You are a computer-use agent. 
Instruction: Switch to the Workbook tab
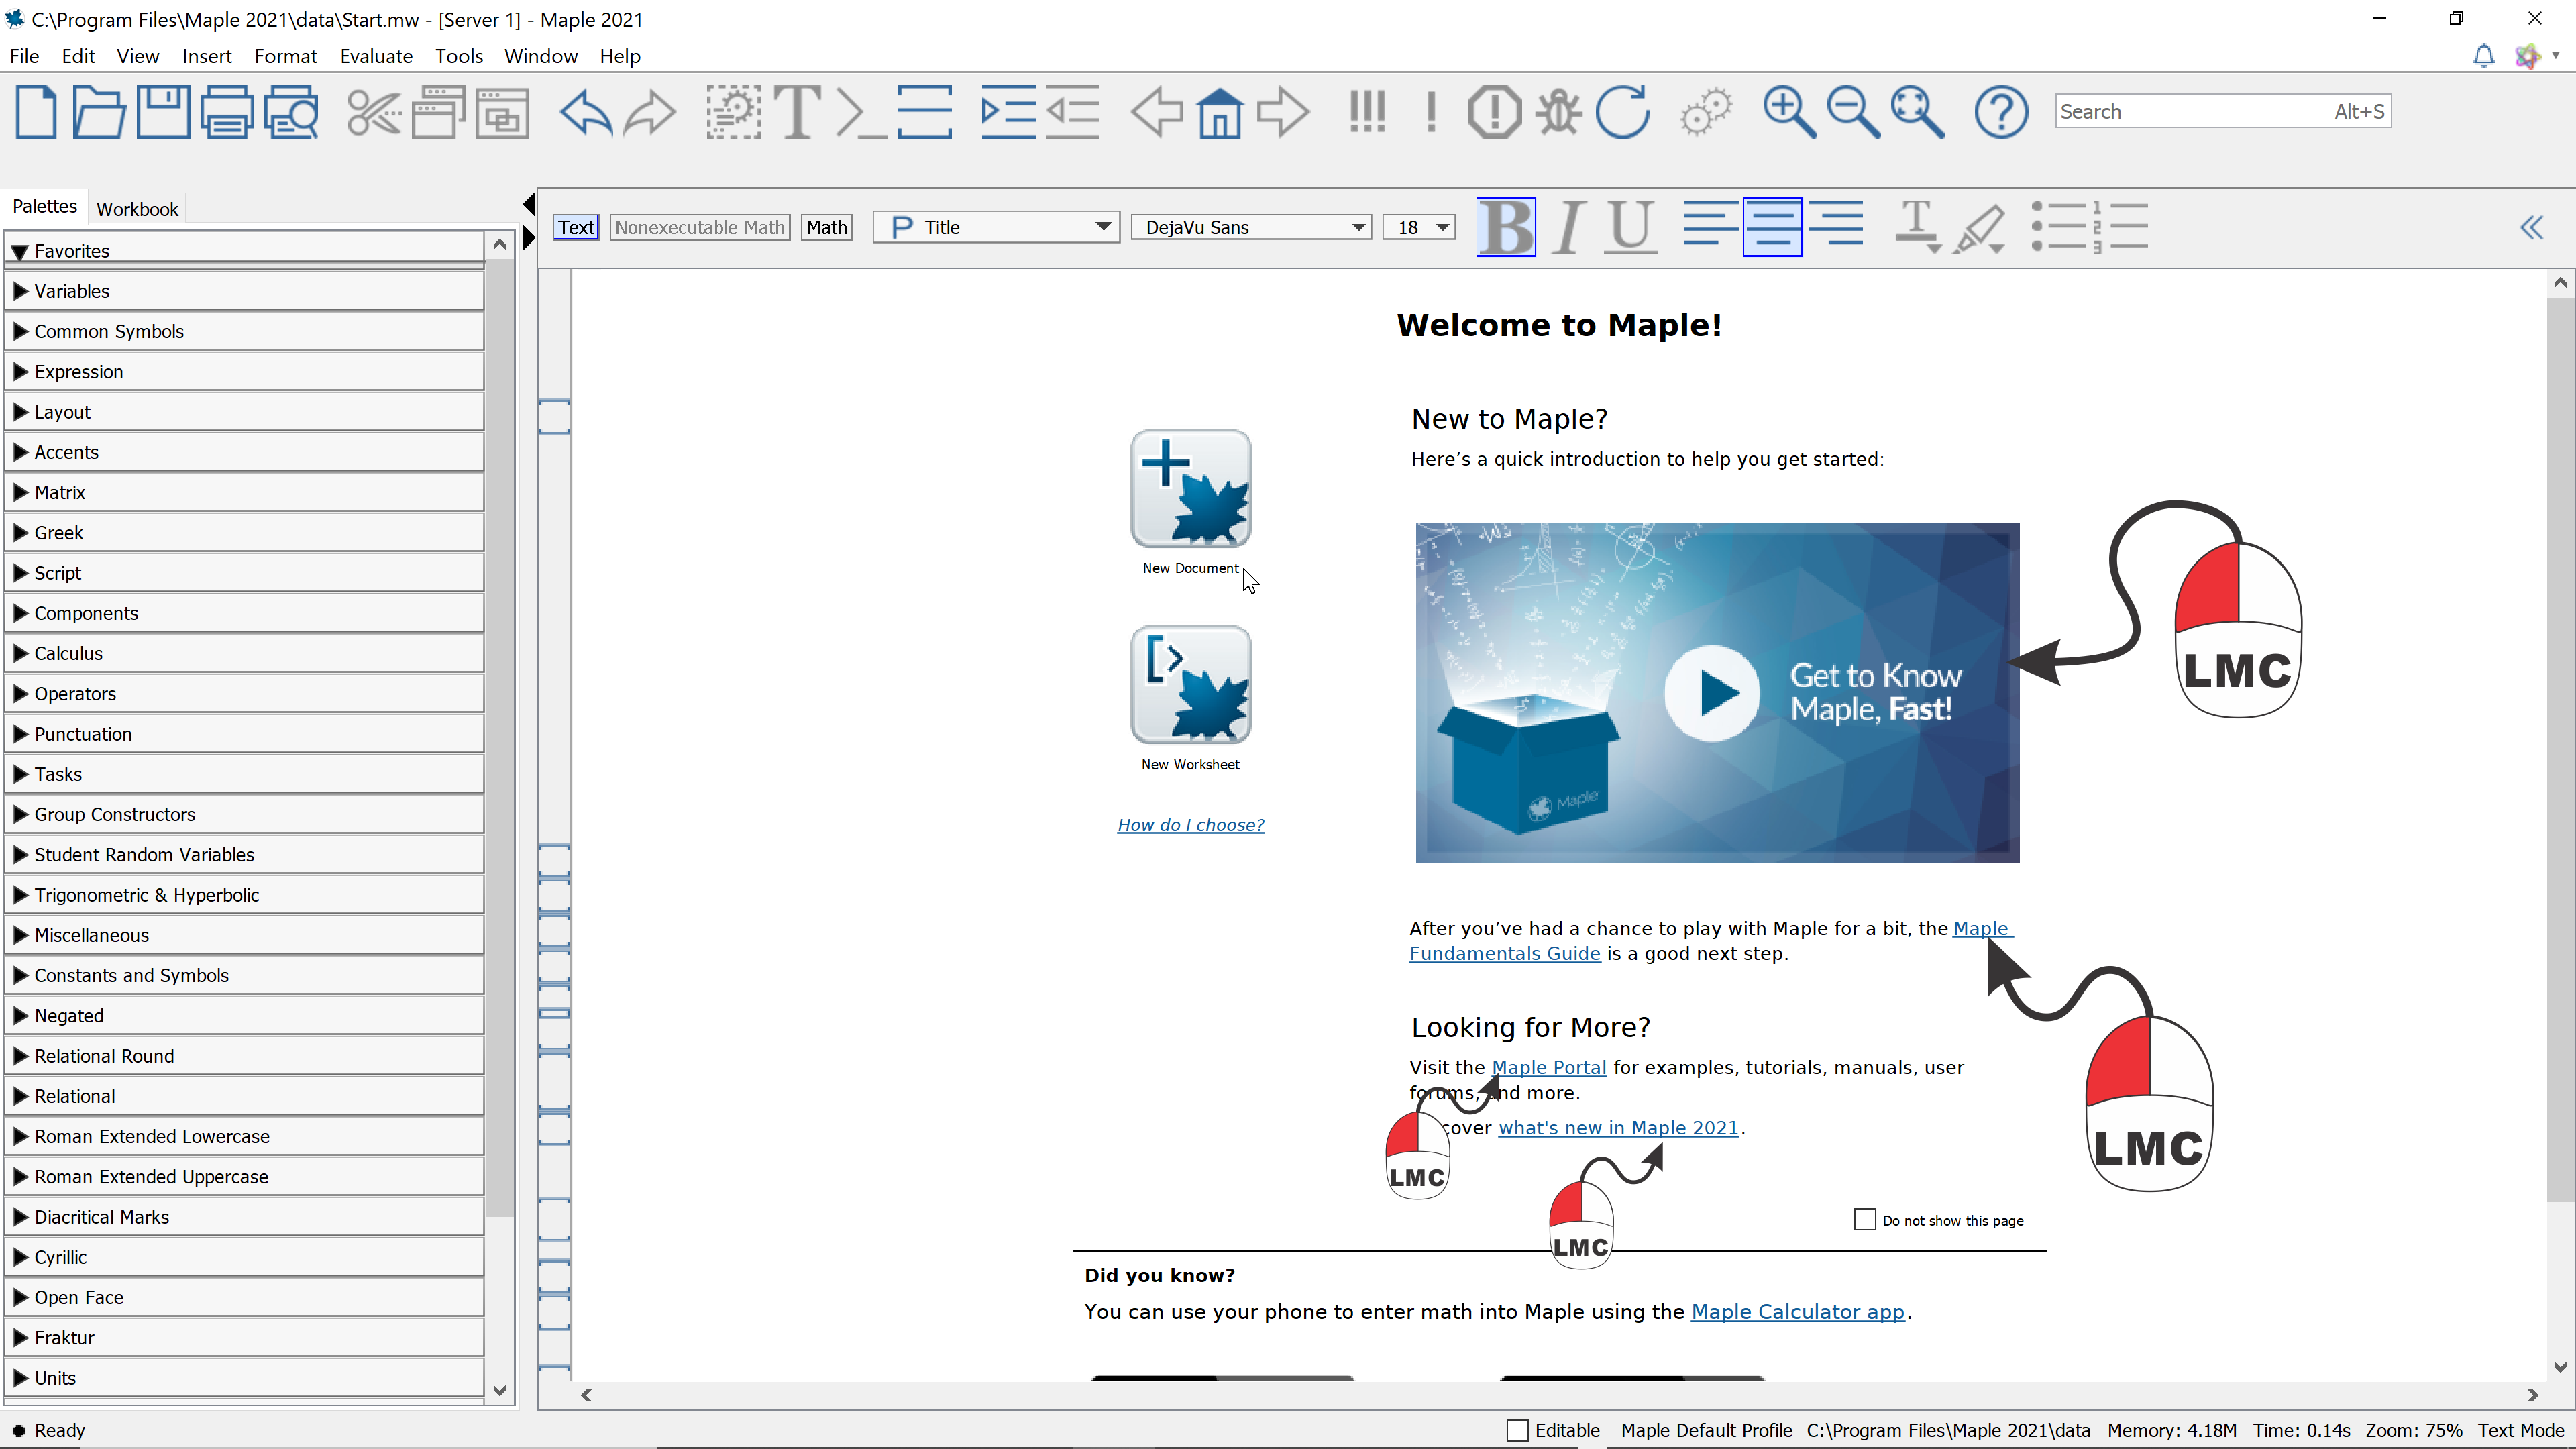137,209
